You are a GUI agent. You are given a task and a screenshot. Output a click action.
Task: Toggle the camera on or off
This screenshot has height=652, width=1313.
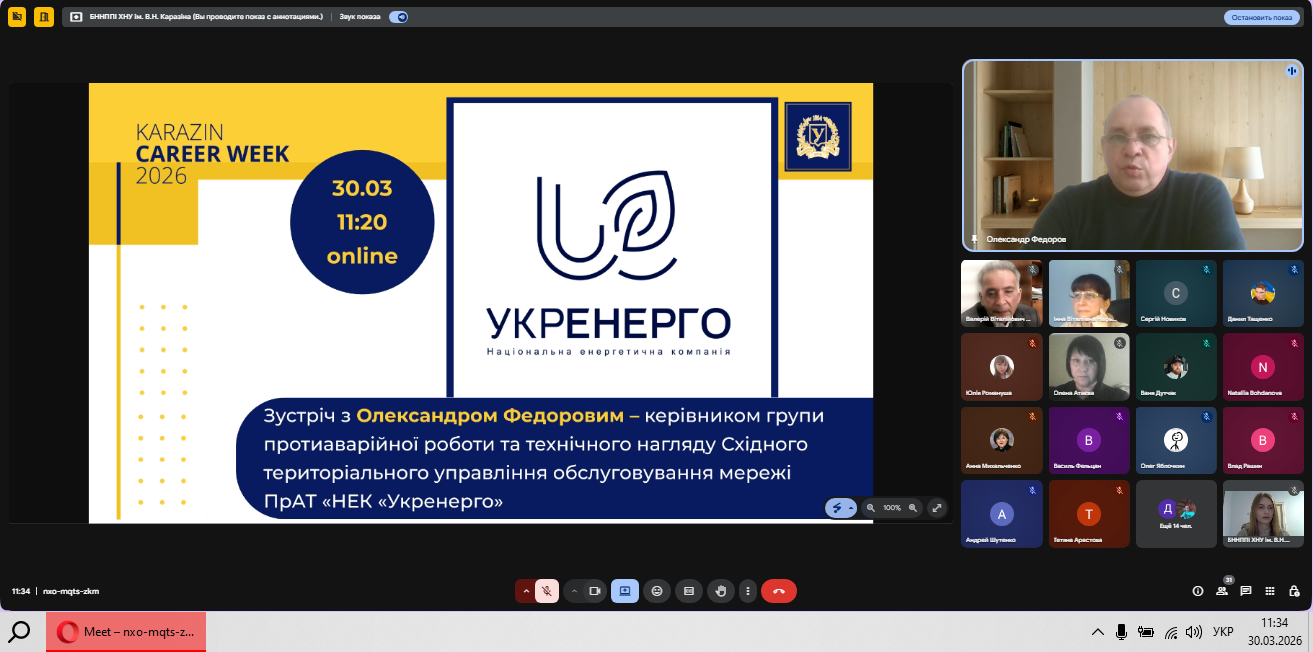pos(594,591)
